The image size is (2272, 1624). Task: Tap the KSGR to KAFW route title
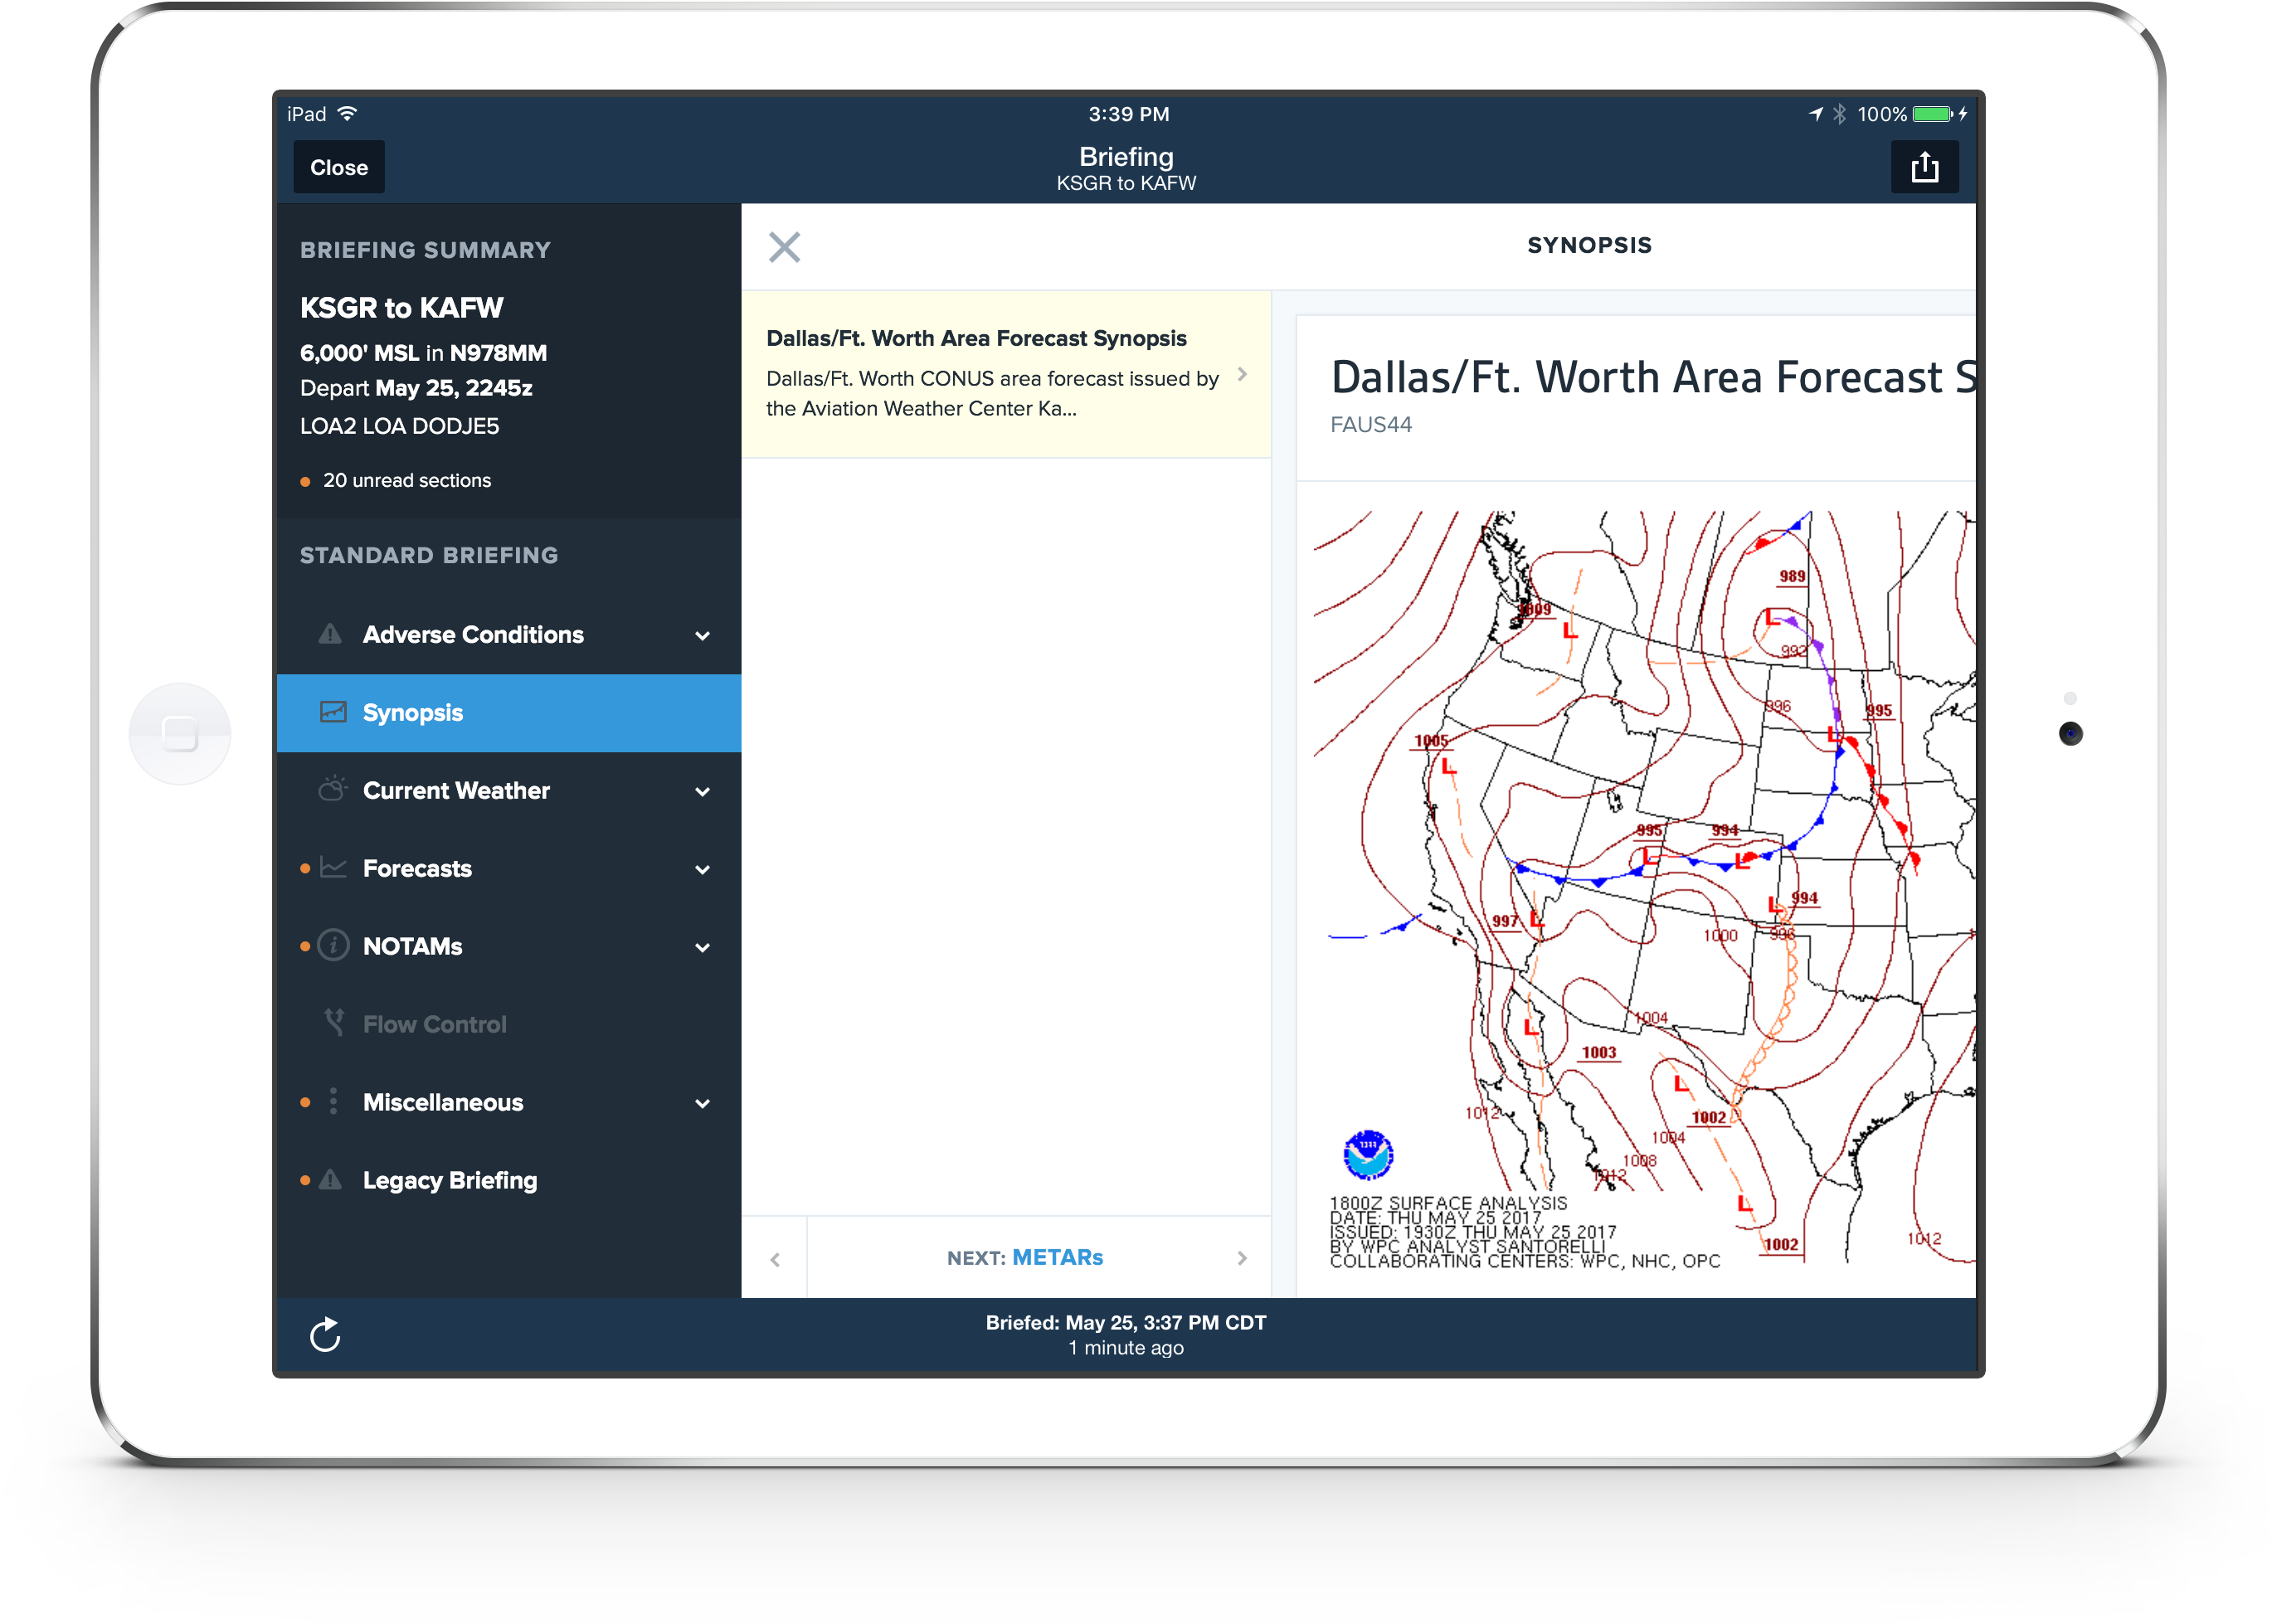click(x=401, y=307)
